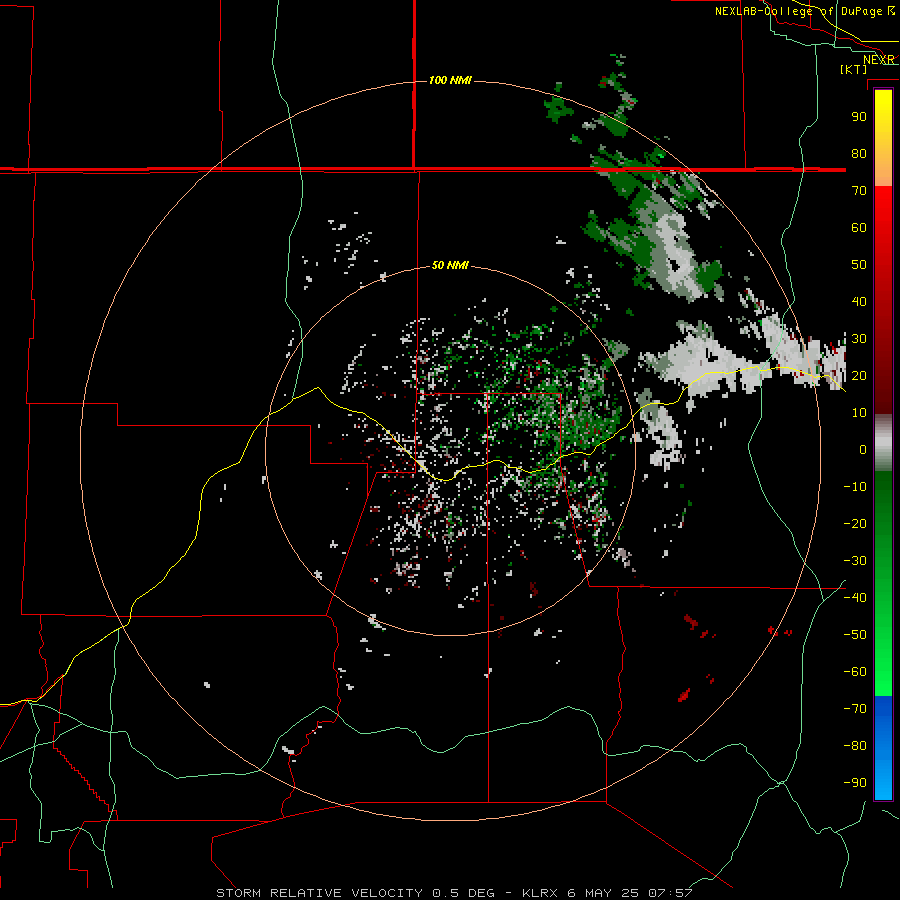Click the -90 value on the velocity scale

click(x=855, y=783)
